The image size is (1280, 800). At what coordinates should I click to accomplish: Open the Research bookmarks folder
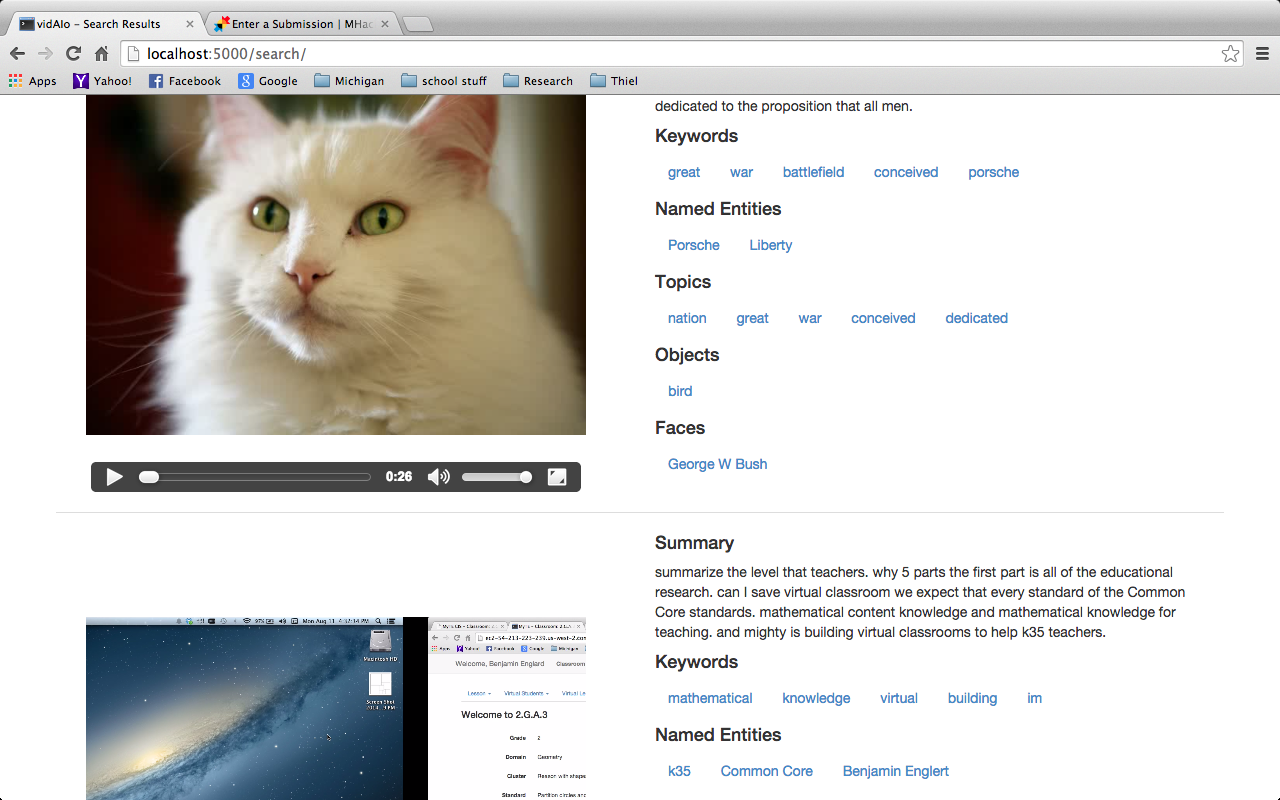coord(538,81)
